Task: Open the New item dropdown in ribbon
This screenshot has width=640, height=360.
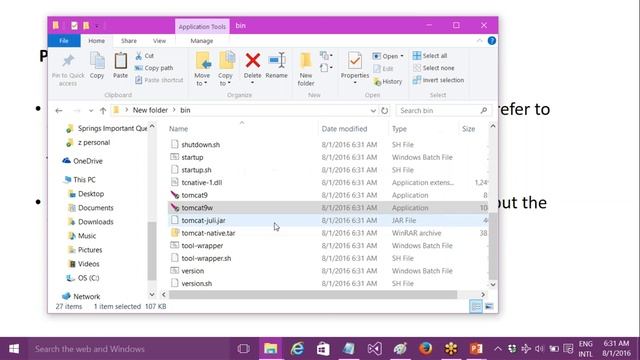Action: coord(326,56)
